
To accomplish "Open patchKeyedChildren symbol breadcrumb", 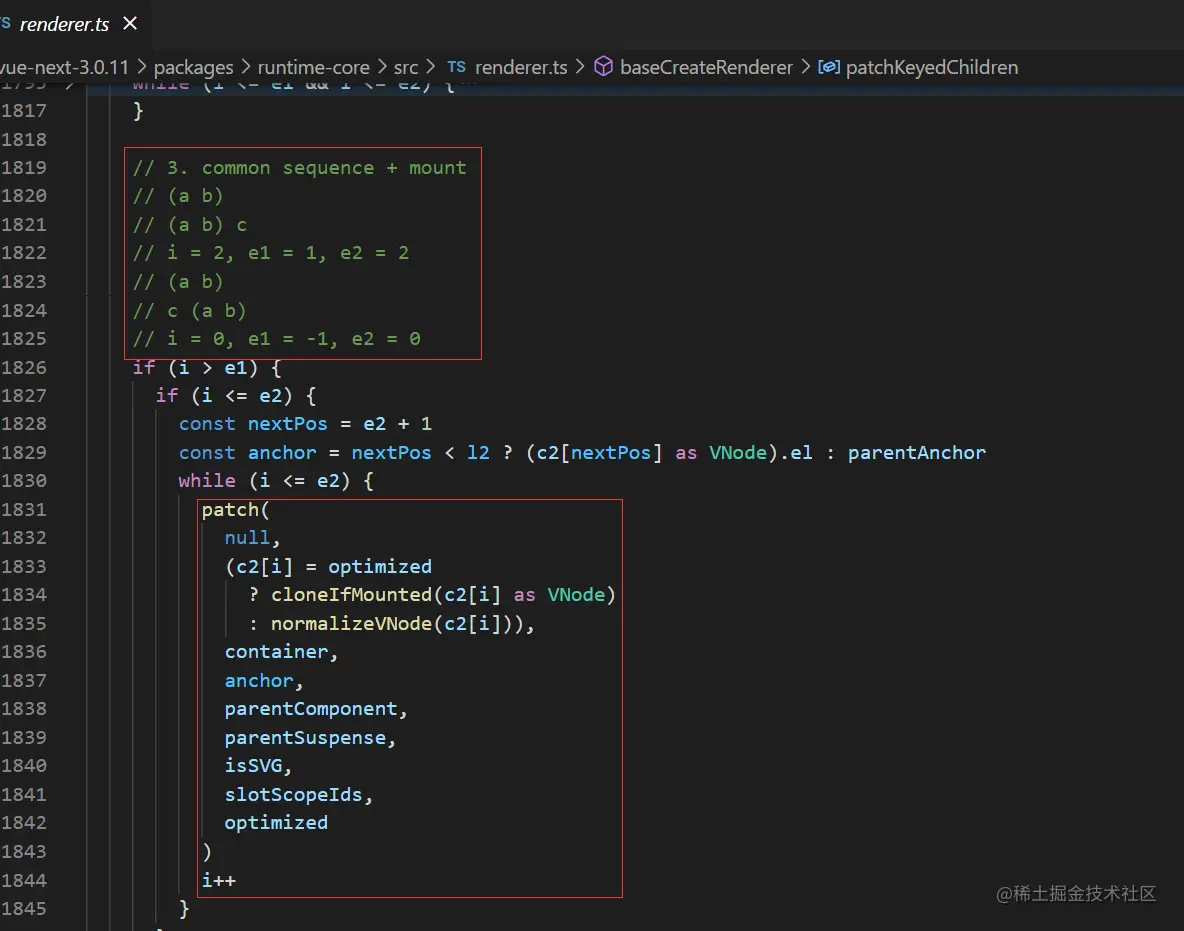I will (932, 67).
